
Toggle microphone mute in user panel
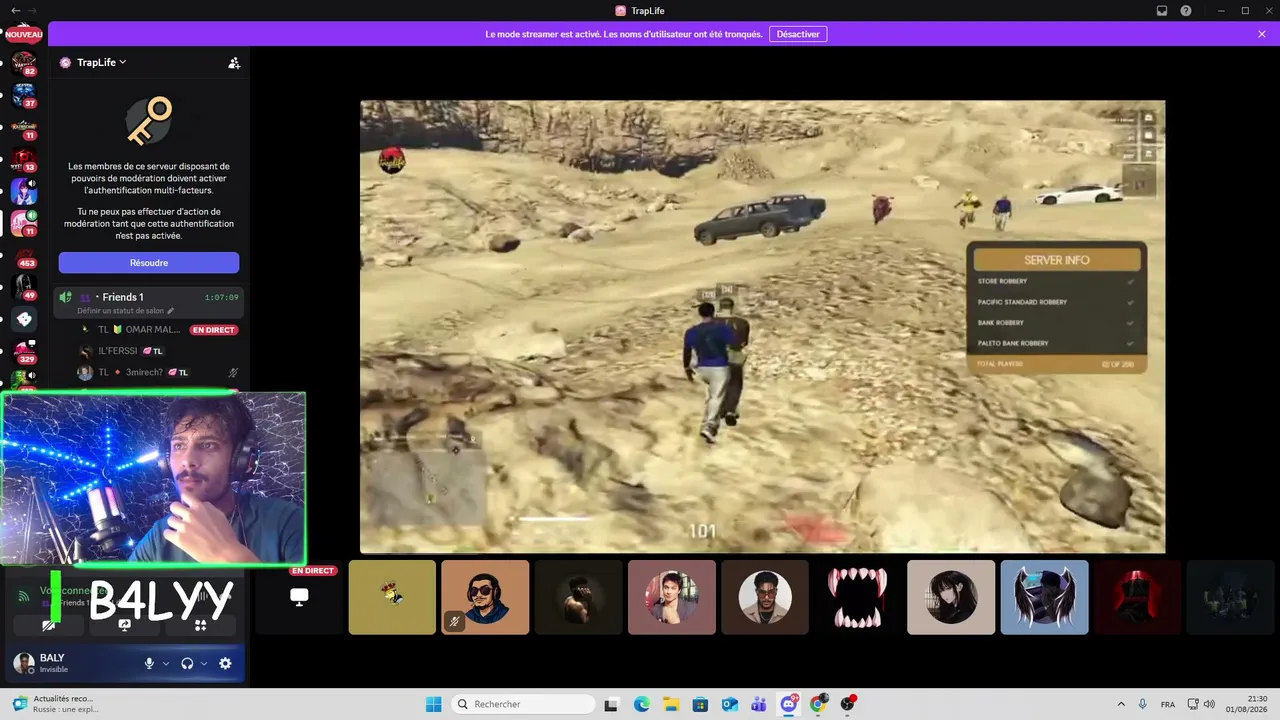coord(149,663)
